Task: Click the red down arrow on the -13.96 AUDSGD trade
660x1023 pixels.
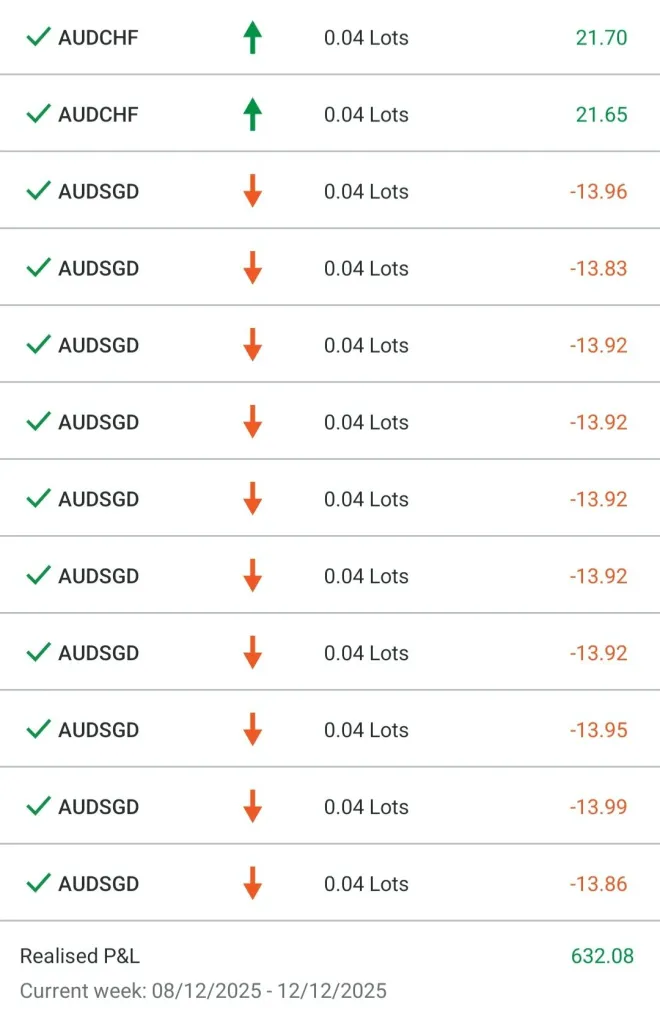Action: click(252, 191)
